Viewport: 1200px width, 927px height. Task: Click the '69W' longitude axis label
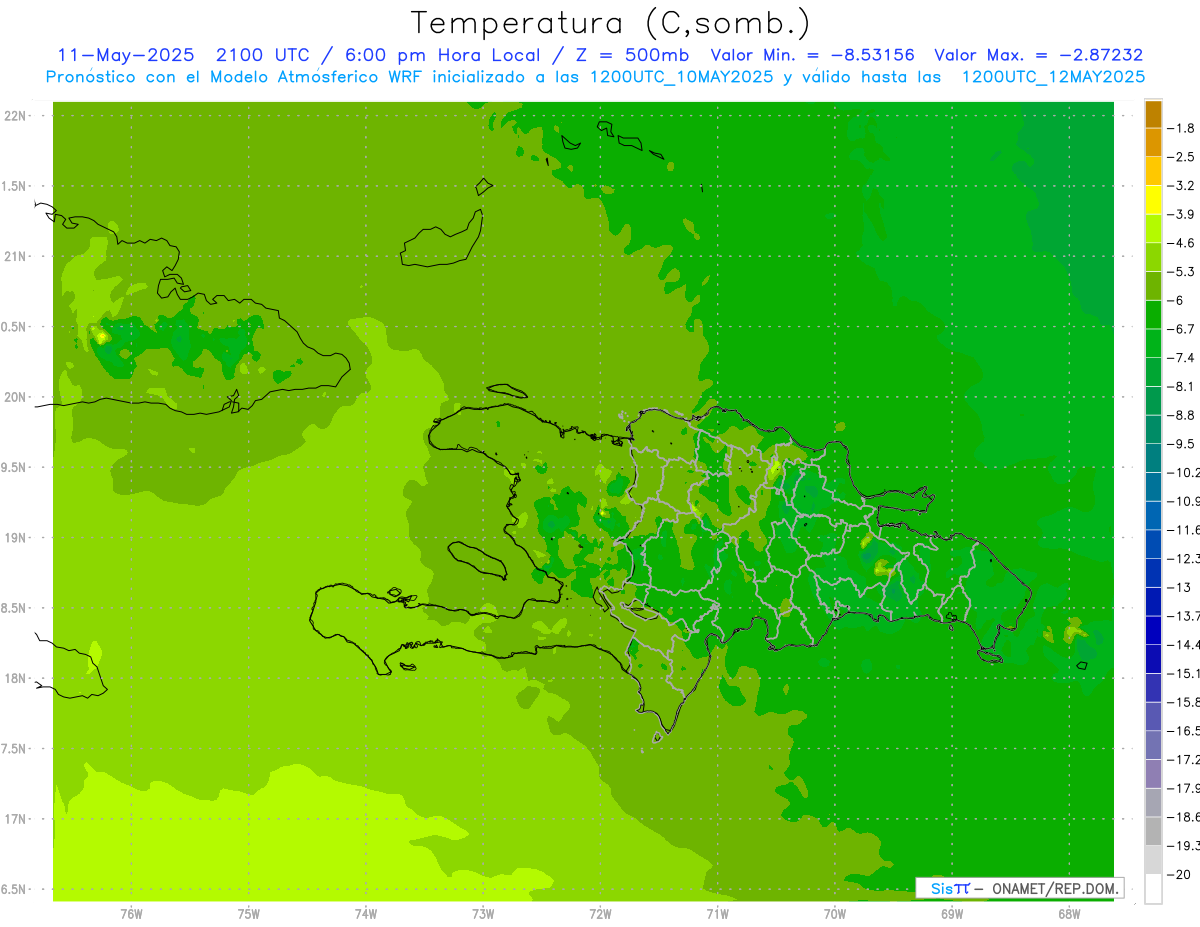point(952,913)
